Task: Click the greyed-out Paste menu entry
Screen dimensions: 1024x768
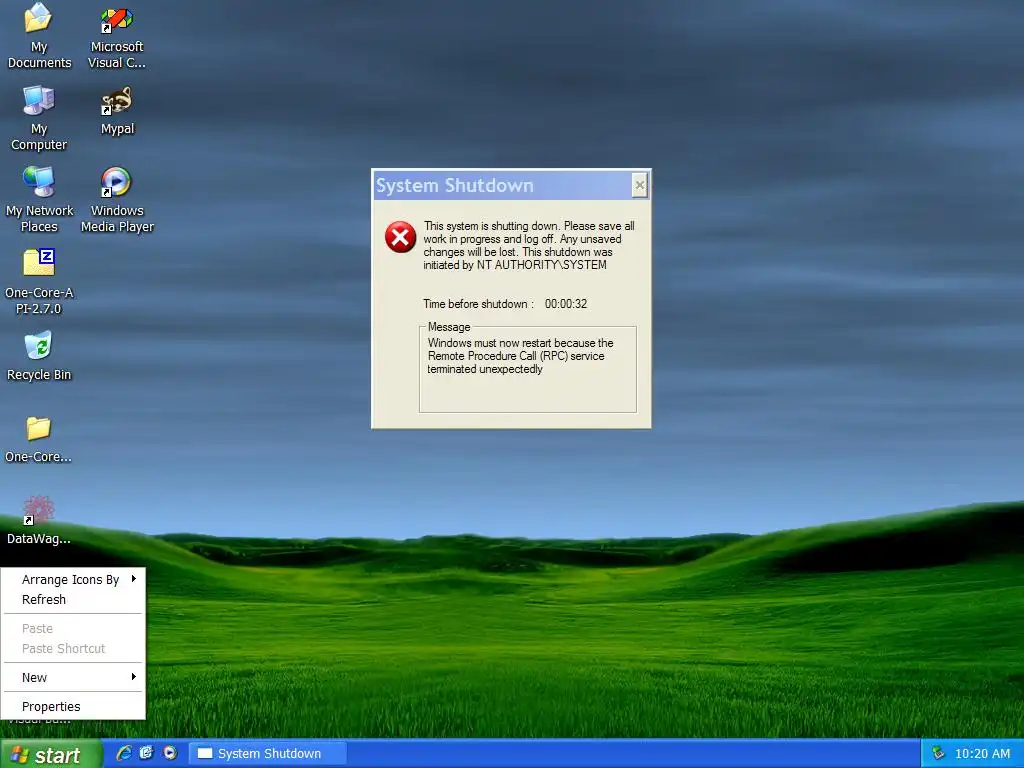Action: tap(73, 628)
